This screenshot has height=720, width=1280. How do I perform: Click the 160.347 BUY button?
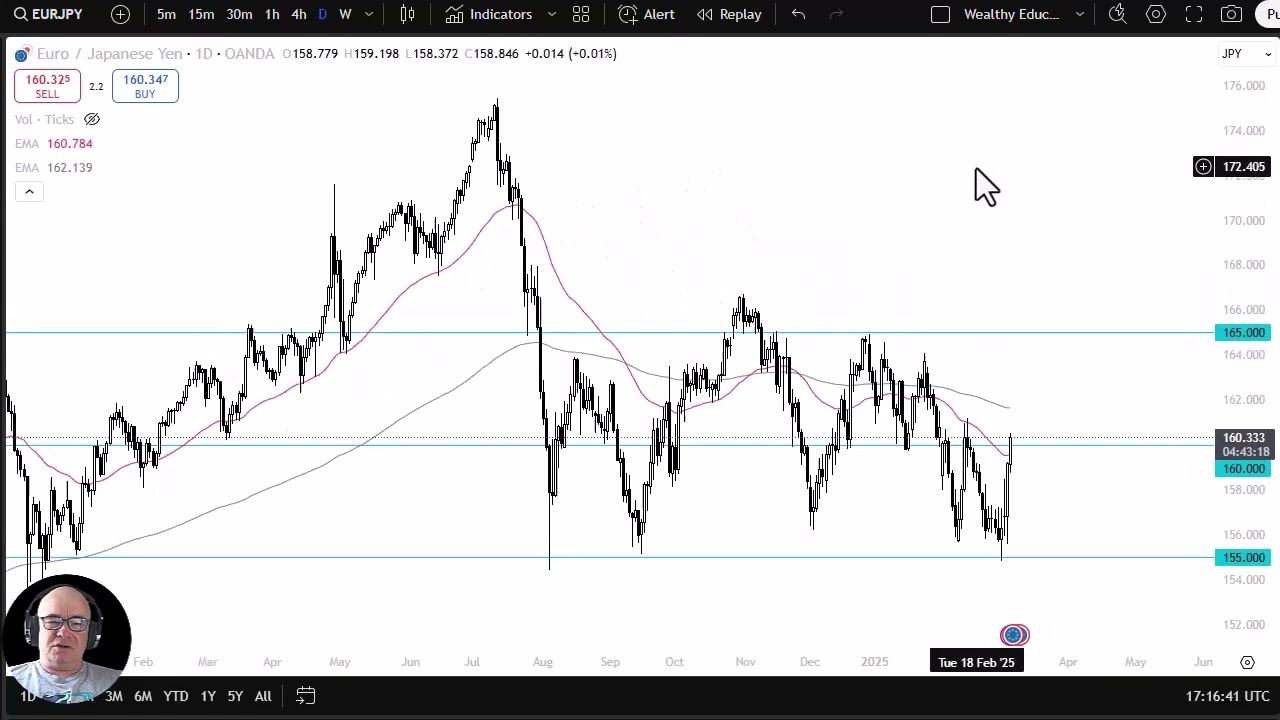coord(145,86)
